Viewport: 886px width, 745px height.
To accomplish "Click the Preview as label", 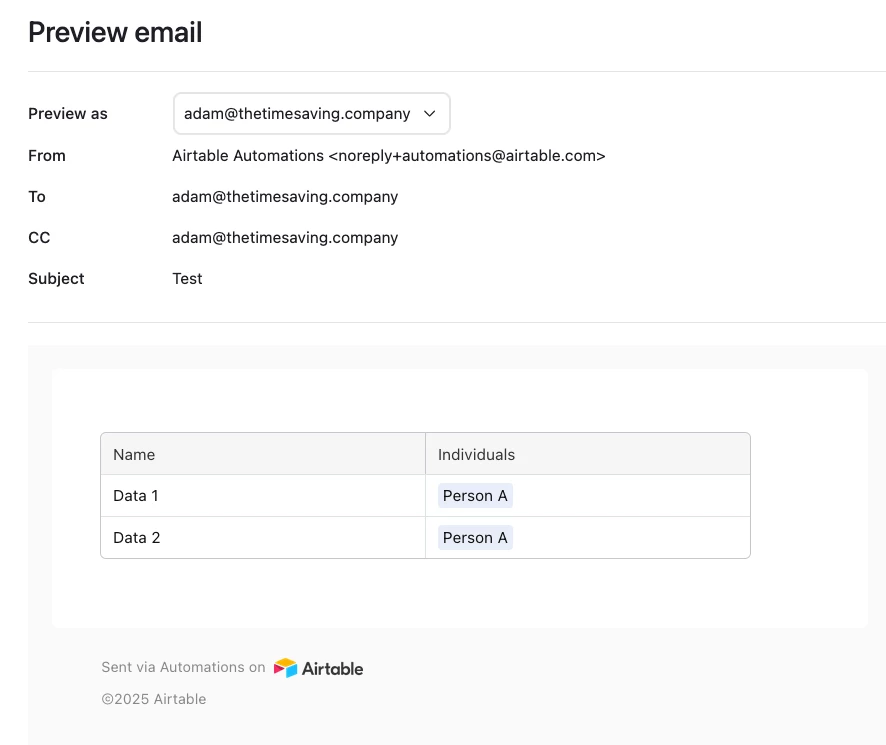I will tap(68, 114).
